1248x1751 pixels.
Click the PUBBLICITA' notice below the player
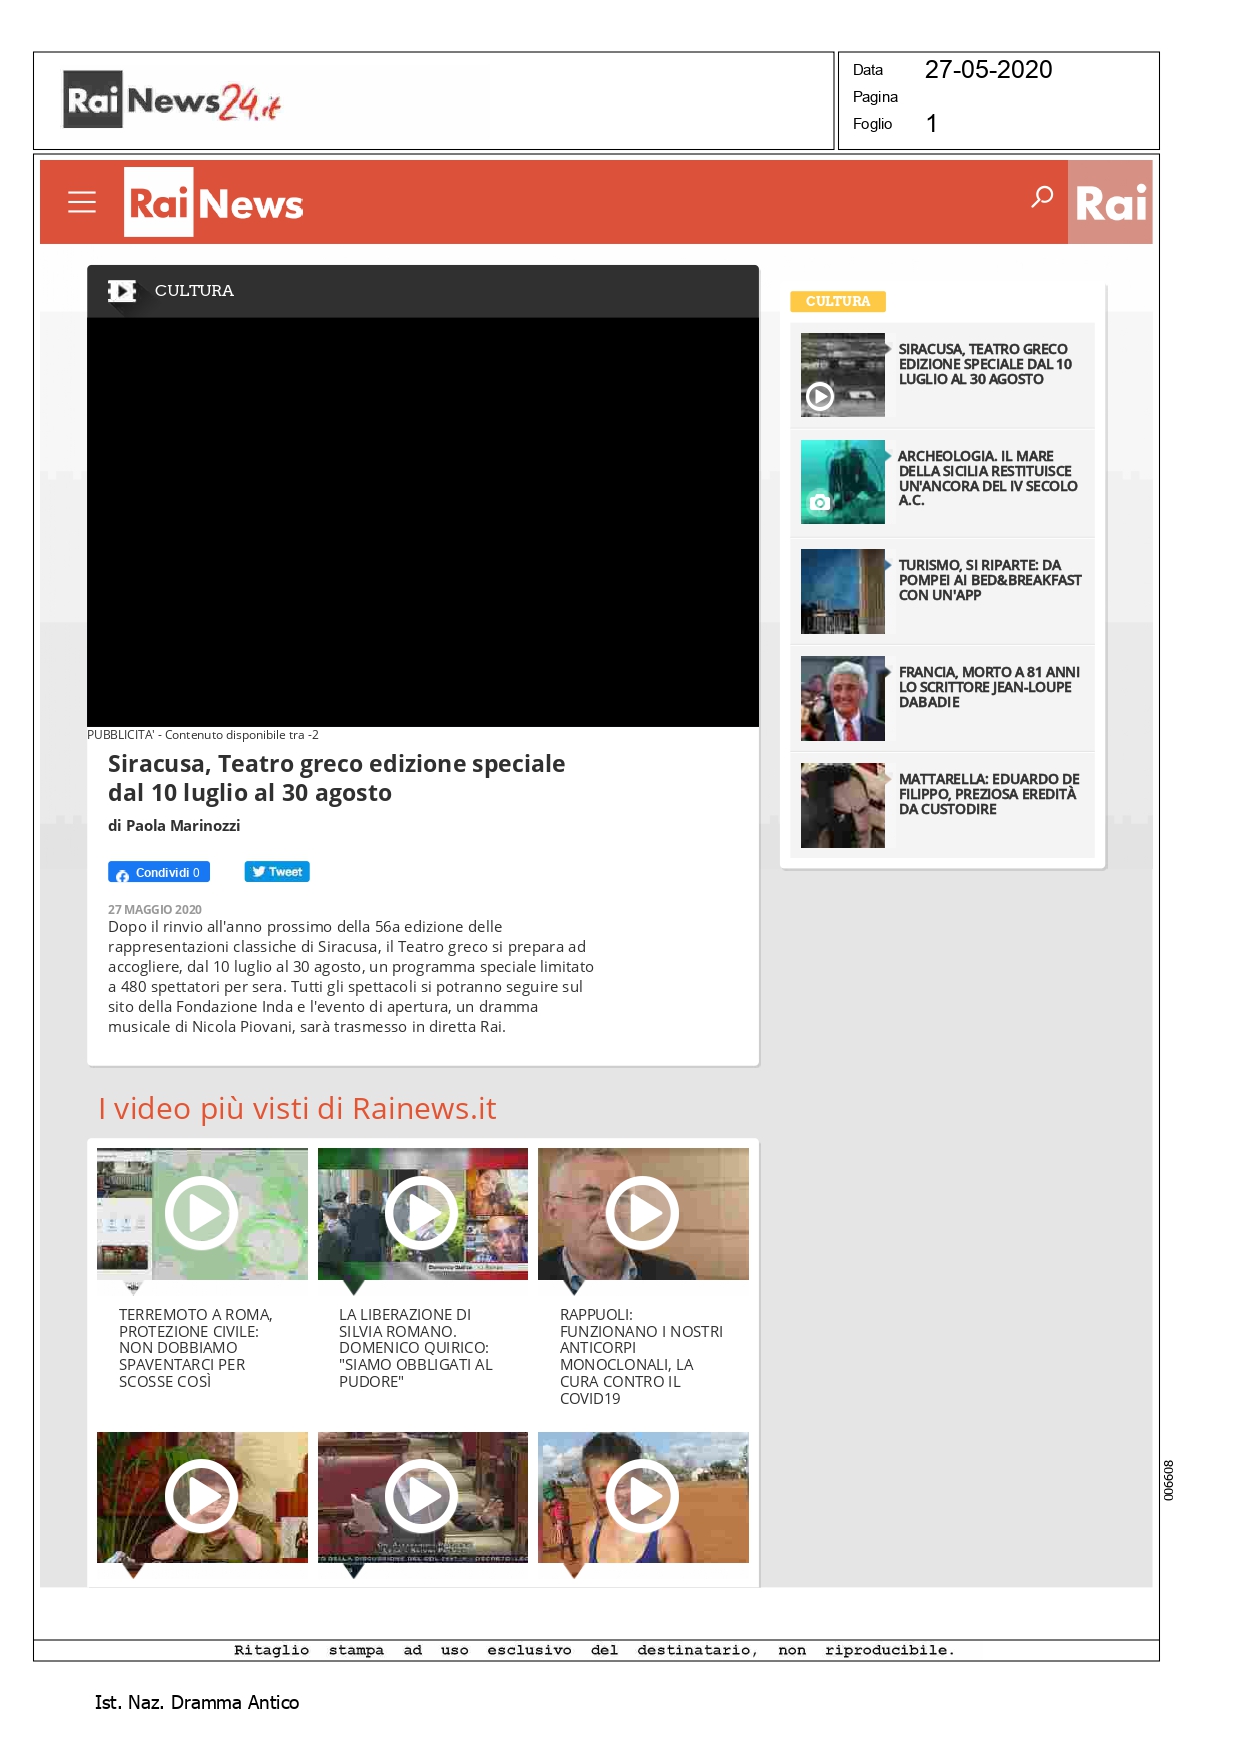(x=203, y=735)
